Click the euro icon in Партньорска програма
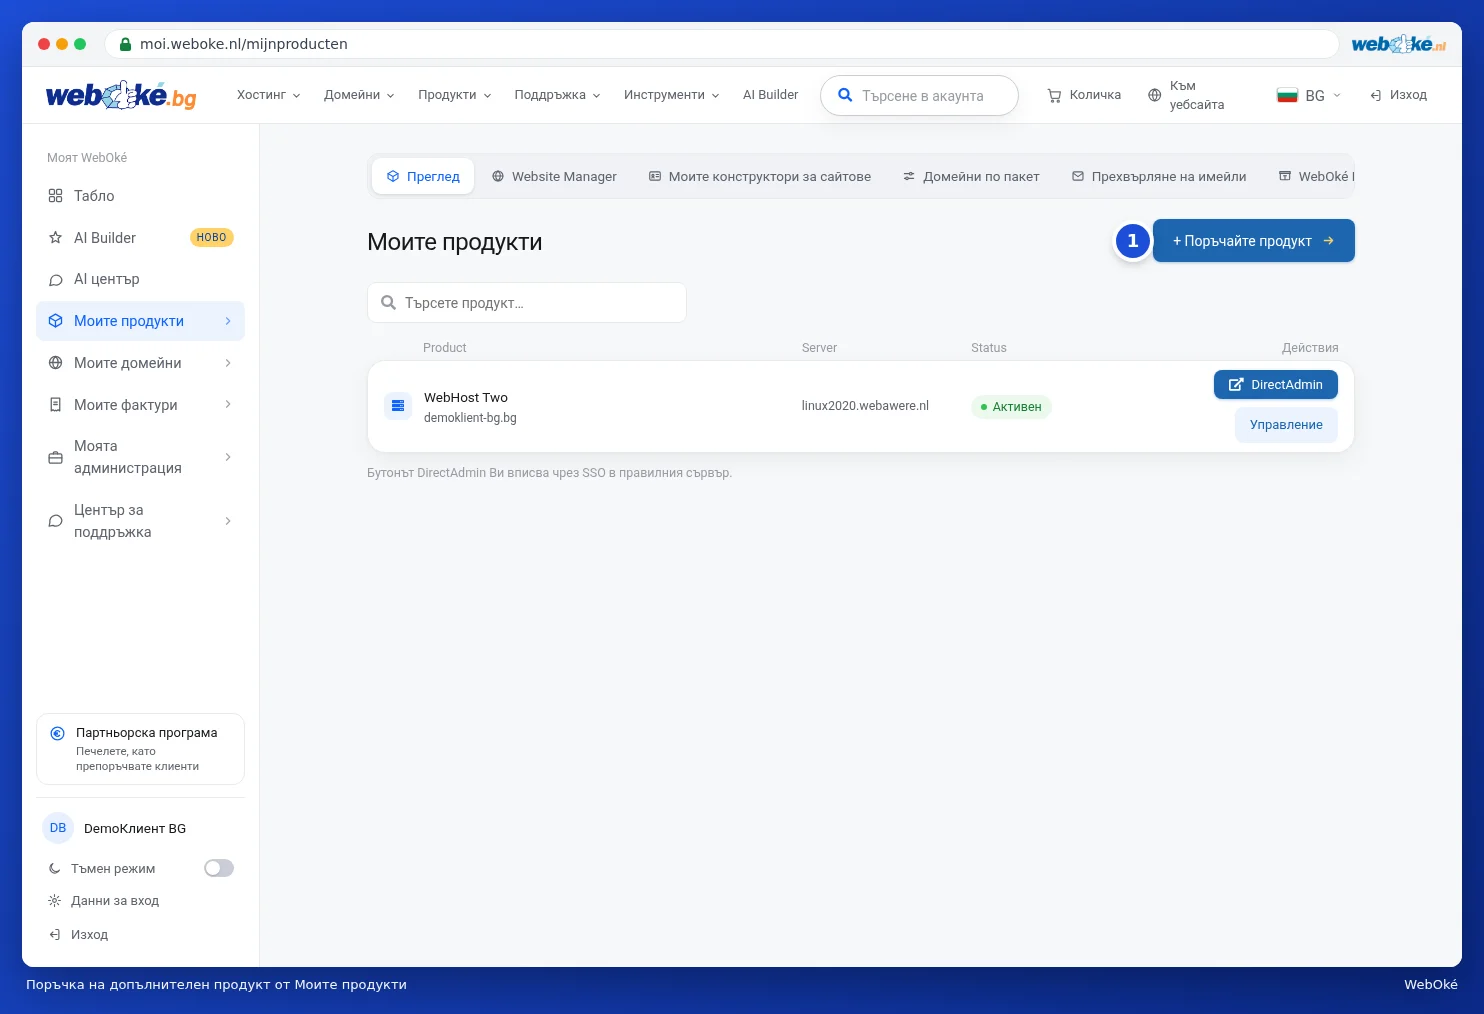The image size is (1484, 1014). [58, 733]
